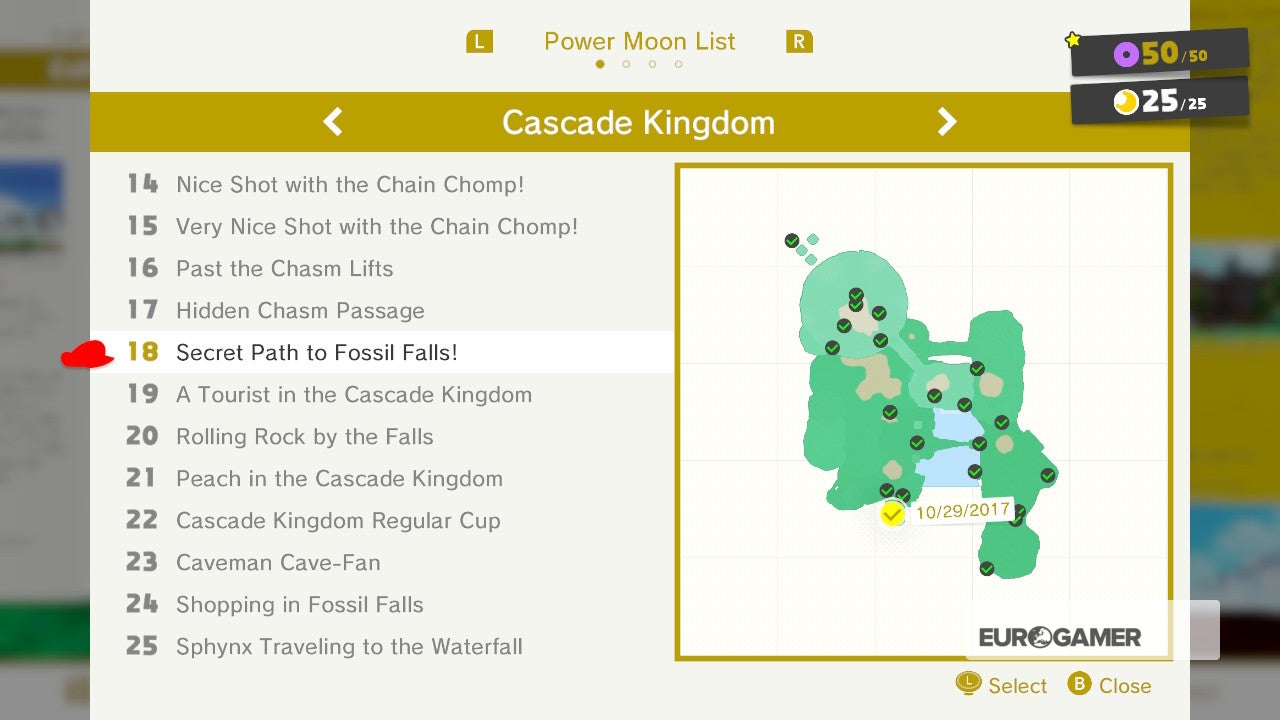Image resolution: width=1280 pixels, height=720 pixels.
Task: Click the purple regional coin counter icon
Action: [1126, 55]
